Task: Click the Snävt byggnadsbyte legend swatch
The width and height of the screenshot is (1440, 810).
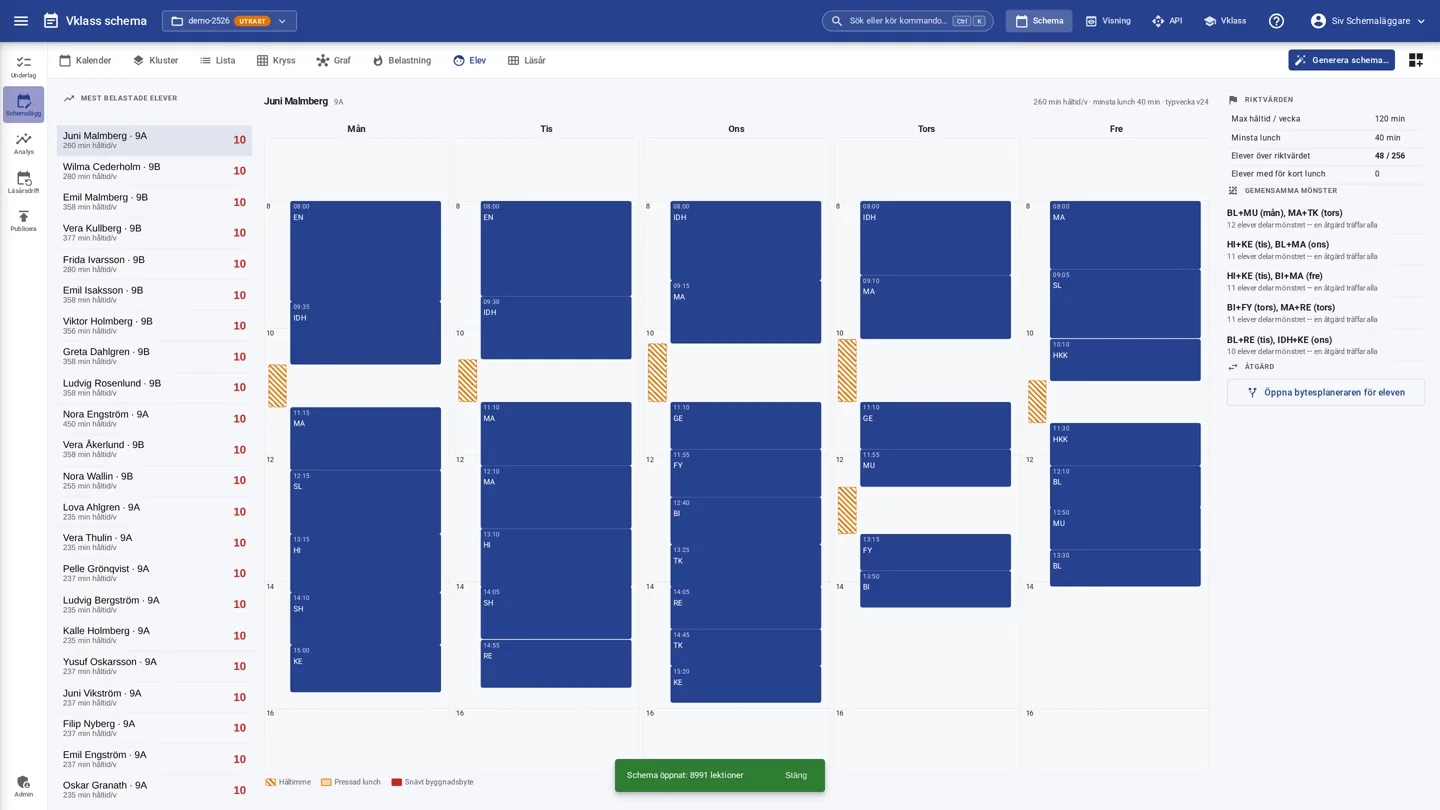Action: click(x=396, y=782)
